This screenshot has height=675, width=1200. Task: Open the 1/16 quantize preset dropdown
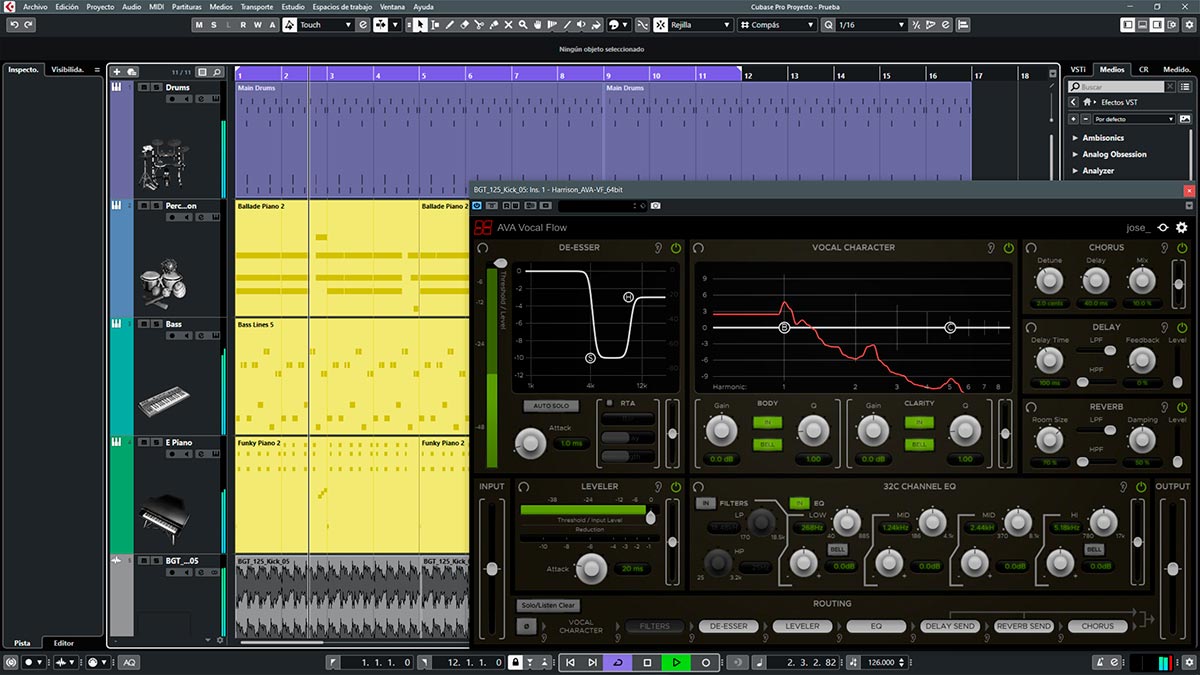[x=871, y=24]
